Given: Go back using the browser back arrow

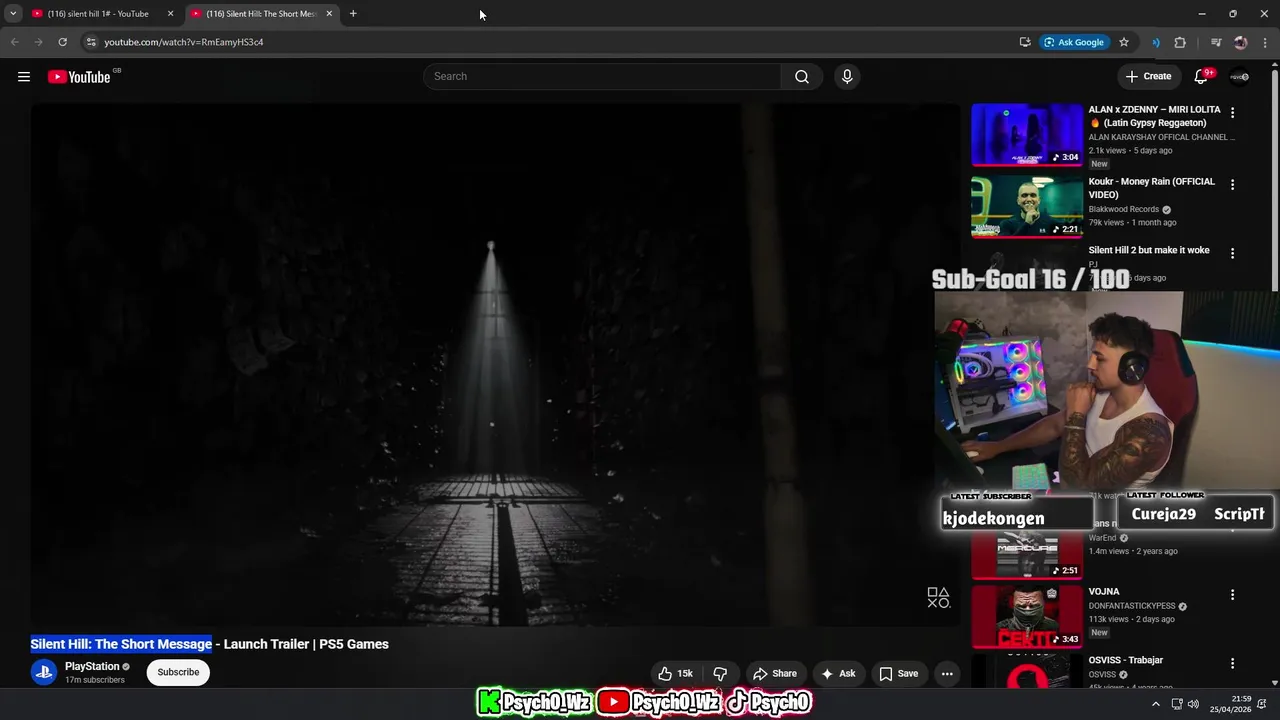Looking at the screenshot, I should [x=14, y=42].
